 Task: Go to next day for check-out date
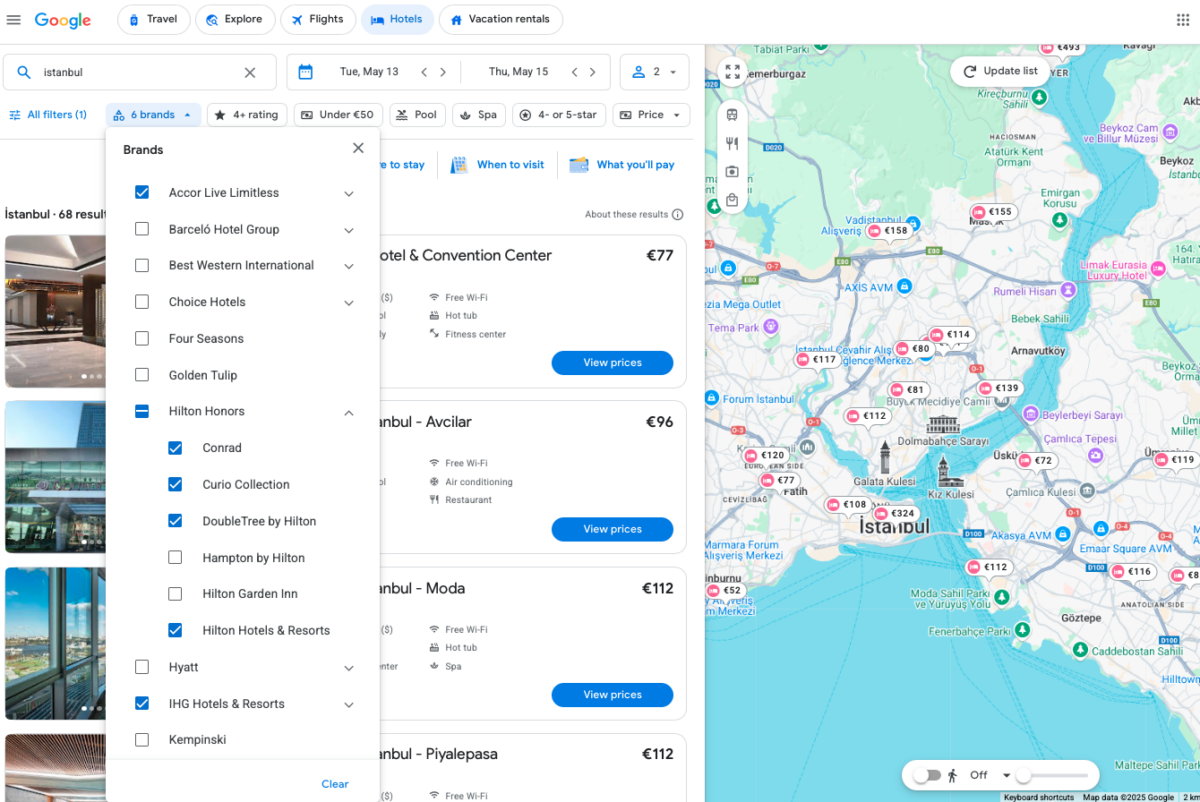pos(593,72)
